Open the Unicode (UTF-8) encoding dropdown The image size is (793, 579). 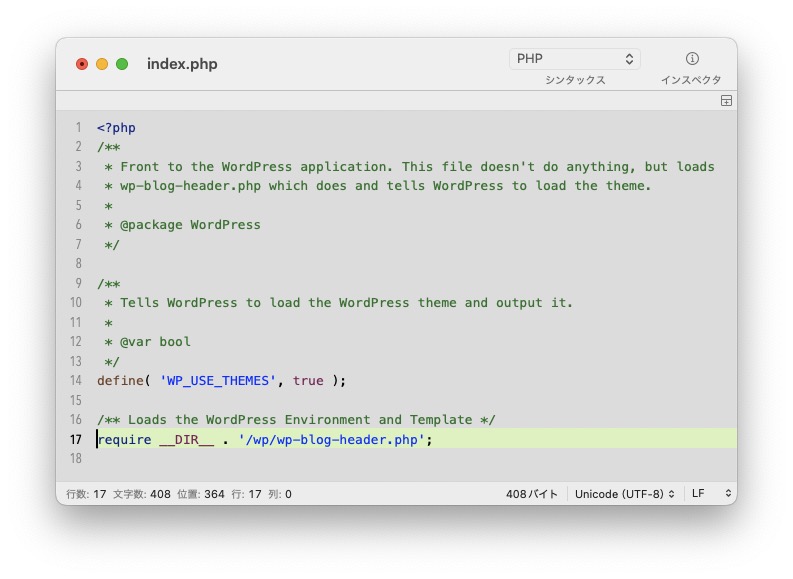pyautogui.click(x=625, y=494)
